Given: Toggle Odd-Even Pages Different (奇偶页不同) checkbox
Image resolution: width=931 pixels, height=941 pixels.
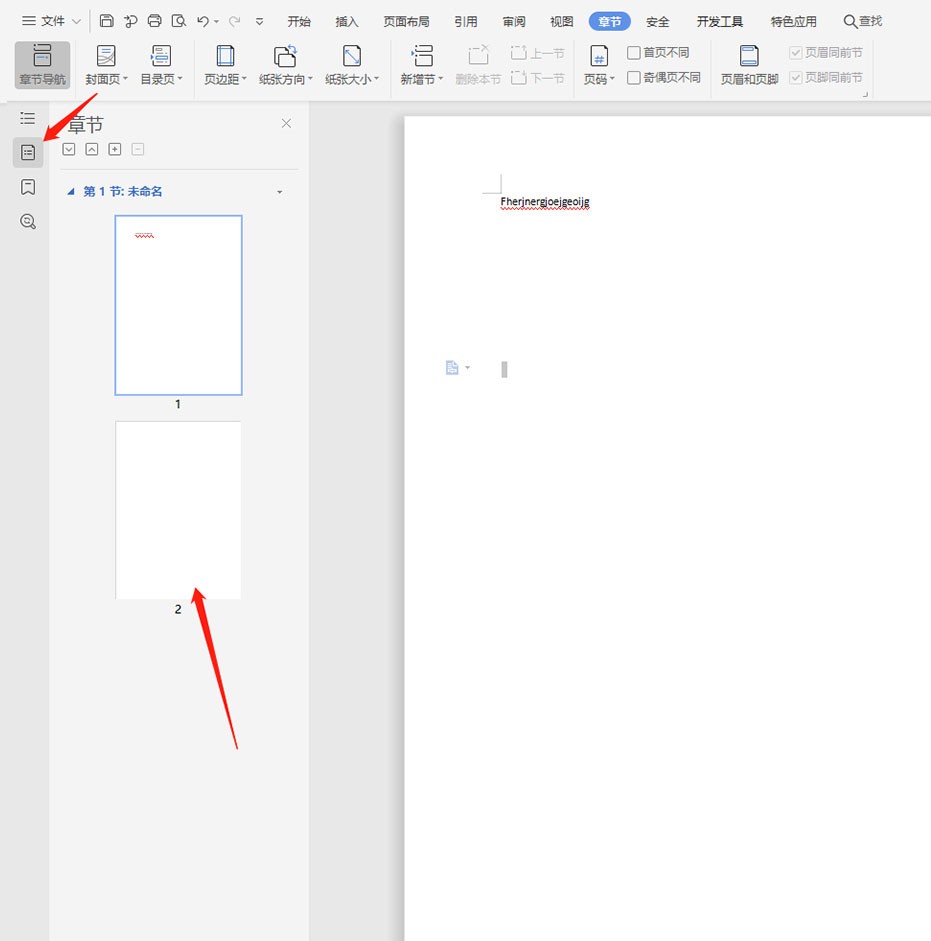Looking at the screenshot, I should click(634, 78).
